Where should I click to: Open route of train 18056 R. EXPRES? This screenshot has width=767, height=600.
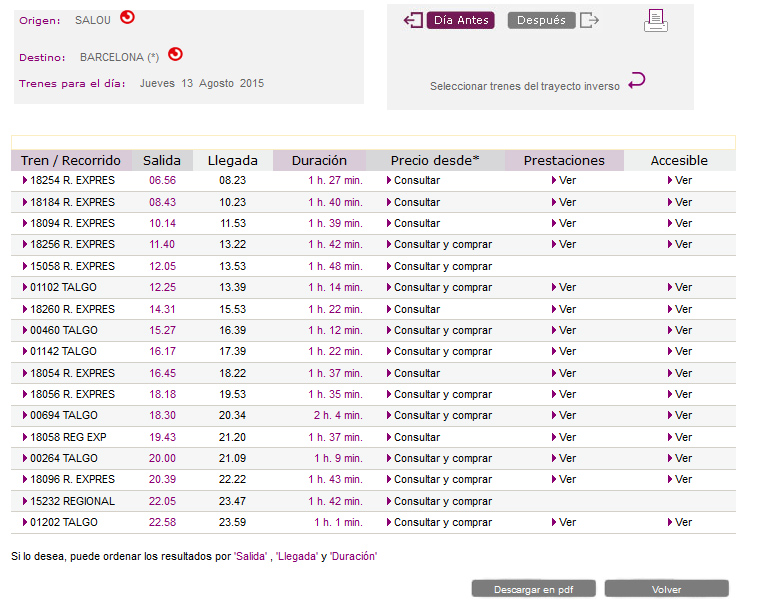(x=69, y=395)
